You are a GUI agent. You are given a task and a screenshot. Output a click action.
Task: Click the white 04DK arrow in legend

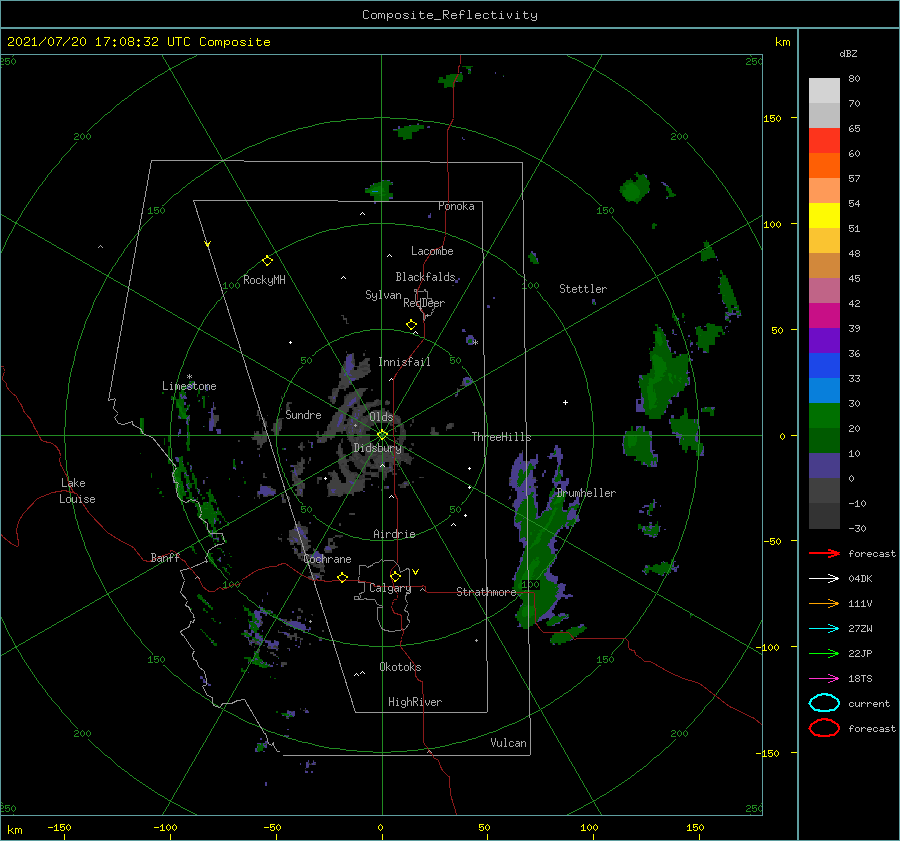pos(824,579)
